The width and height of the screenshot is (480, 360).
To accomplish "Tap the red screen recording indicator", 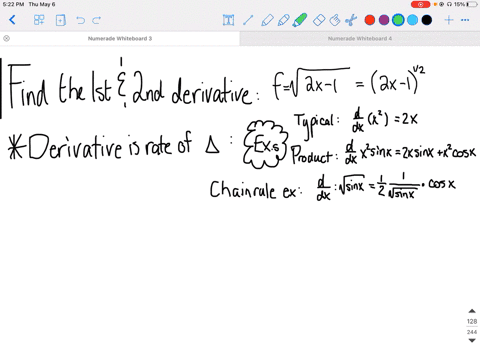I will [420, 4].
